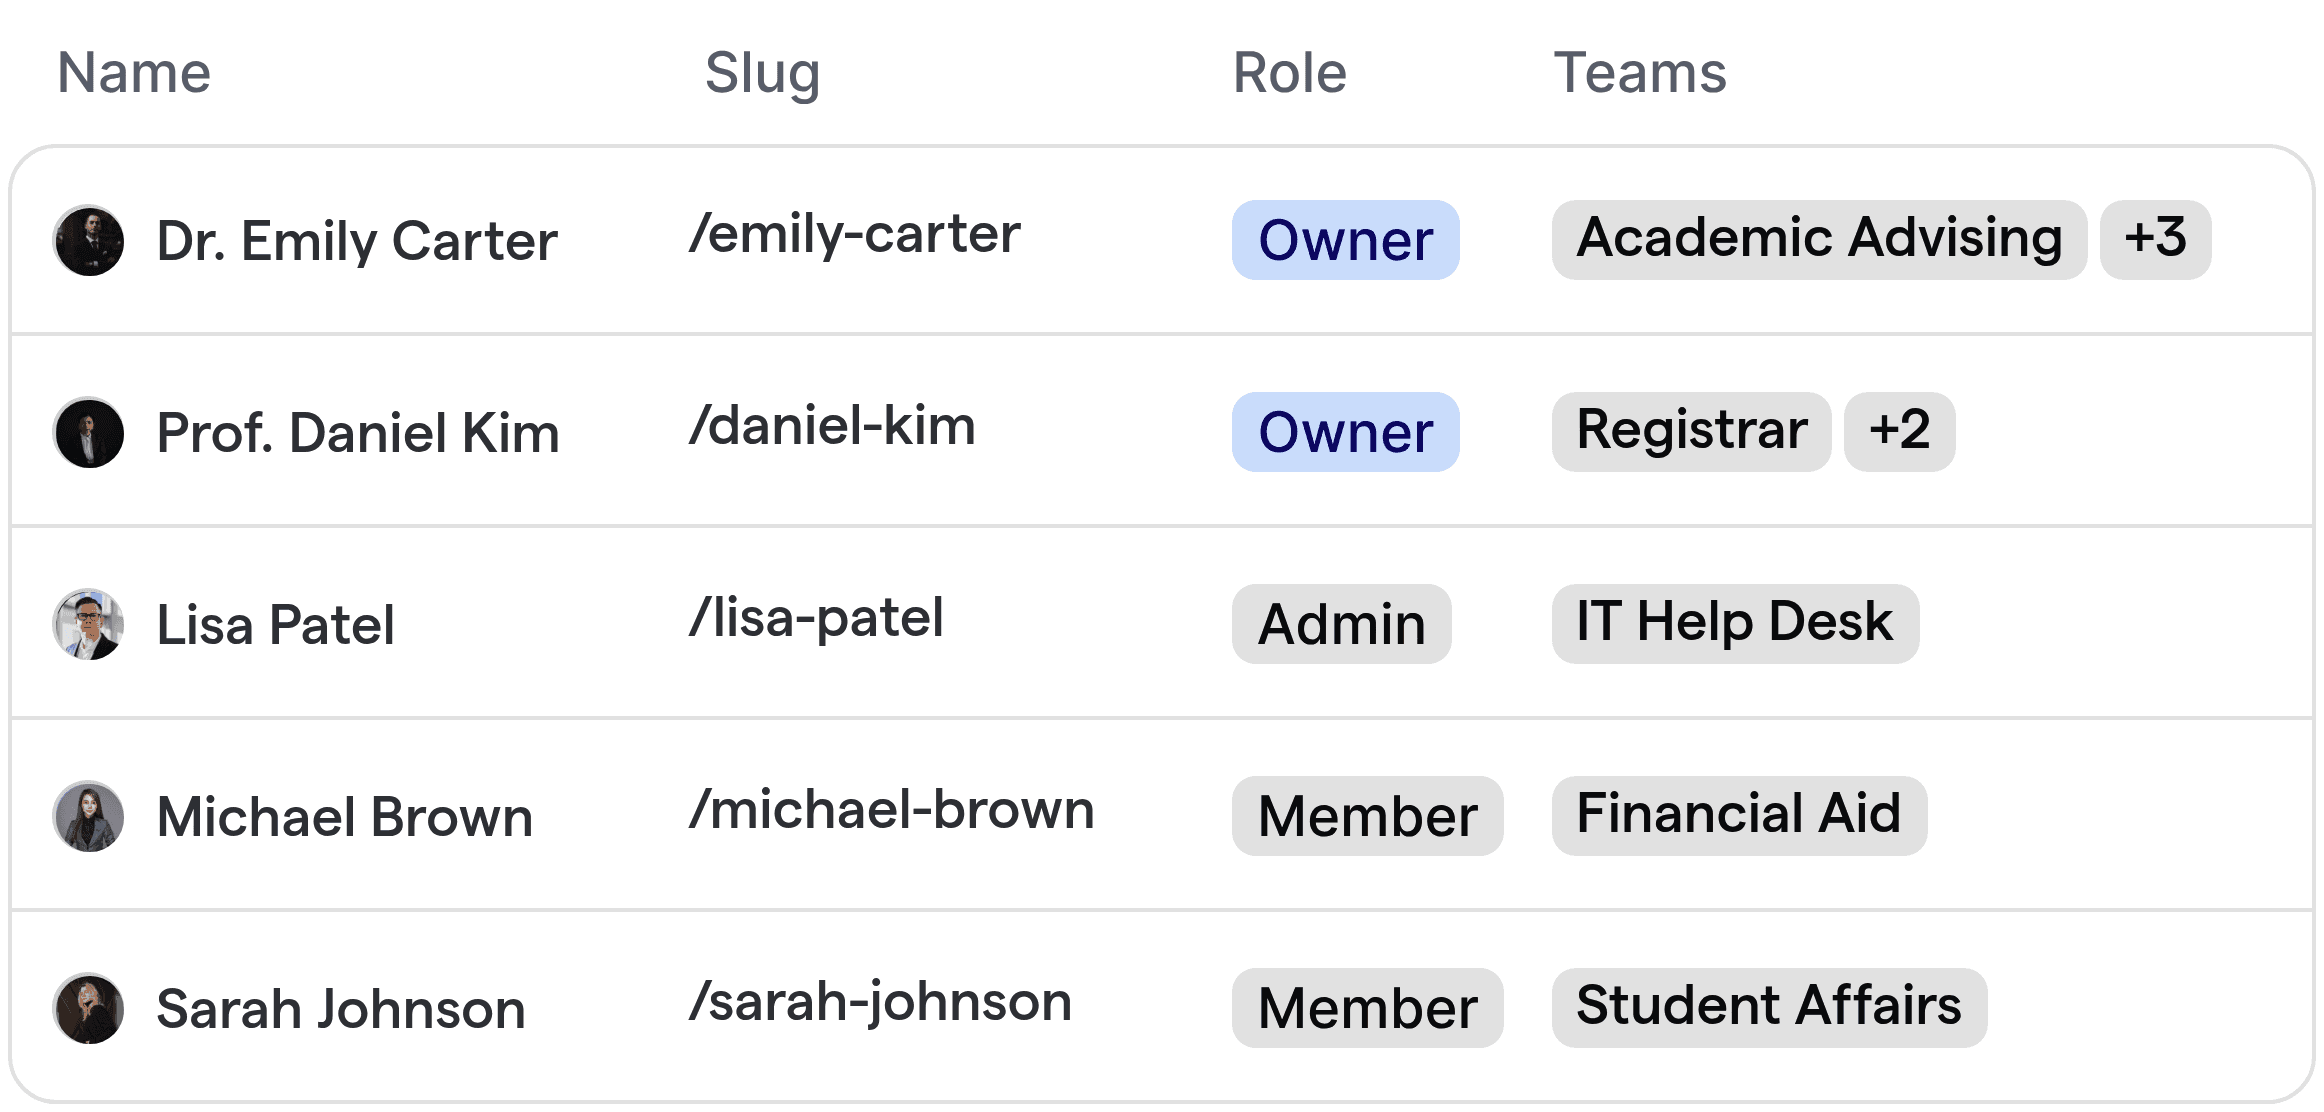This screenshot has height=1112, width=2324.
Task: Select the Academic Advising team tag
Action: pyautogui.click(x=1820, y=240)
